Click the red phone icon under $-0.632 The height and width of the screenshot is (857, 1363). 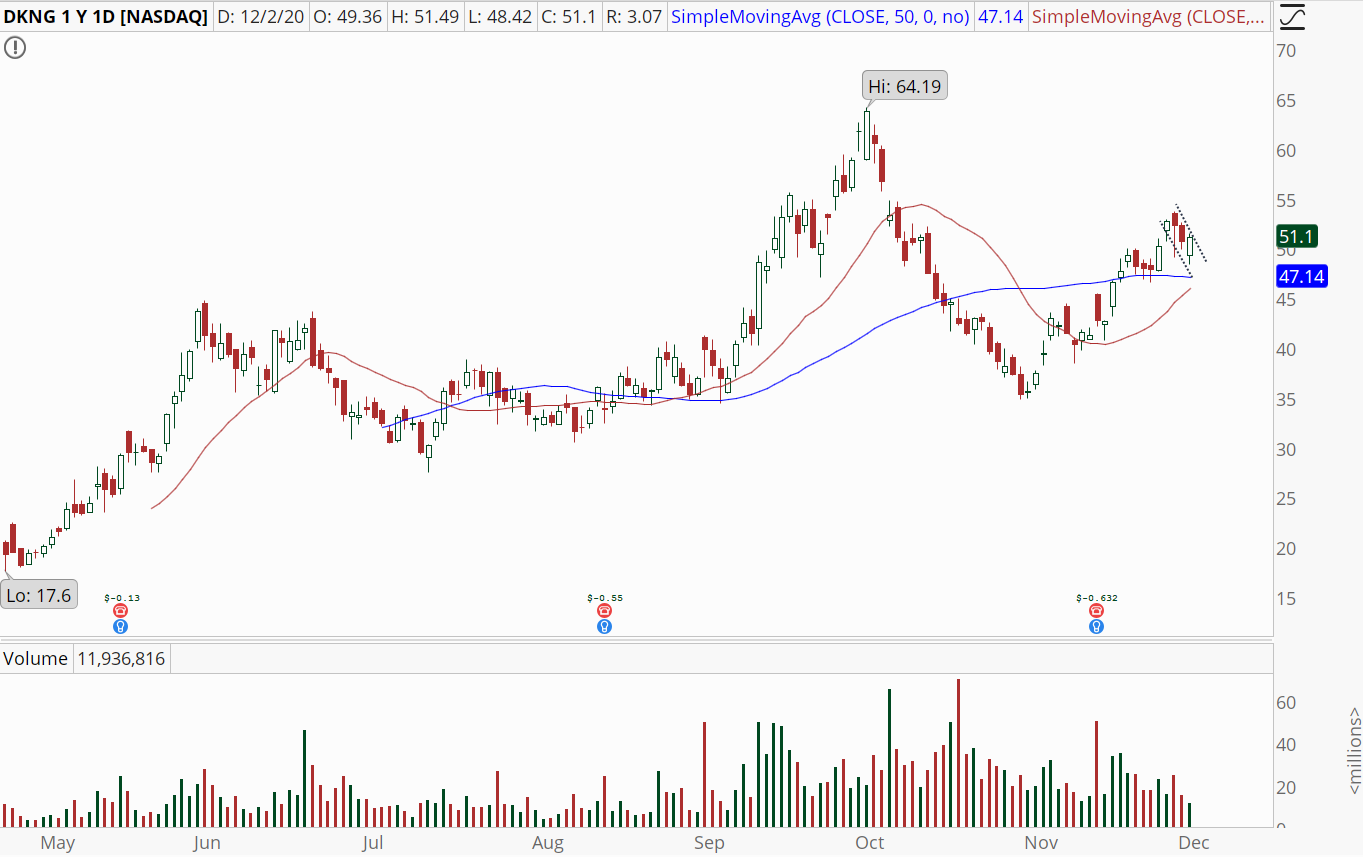[x=1097, y=610]
